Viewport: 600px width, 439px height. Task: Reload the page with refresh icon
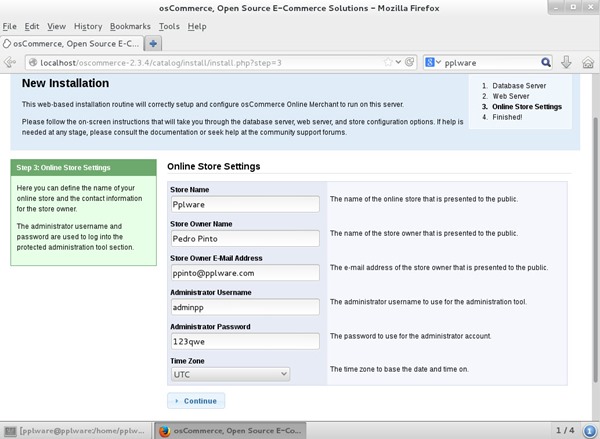(409, 62)
